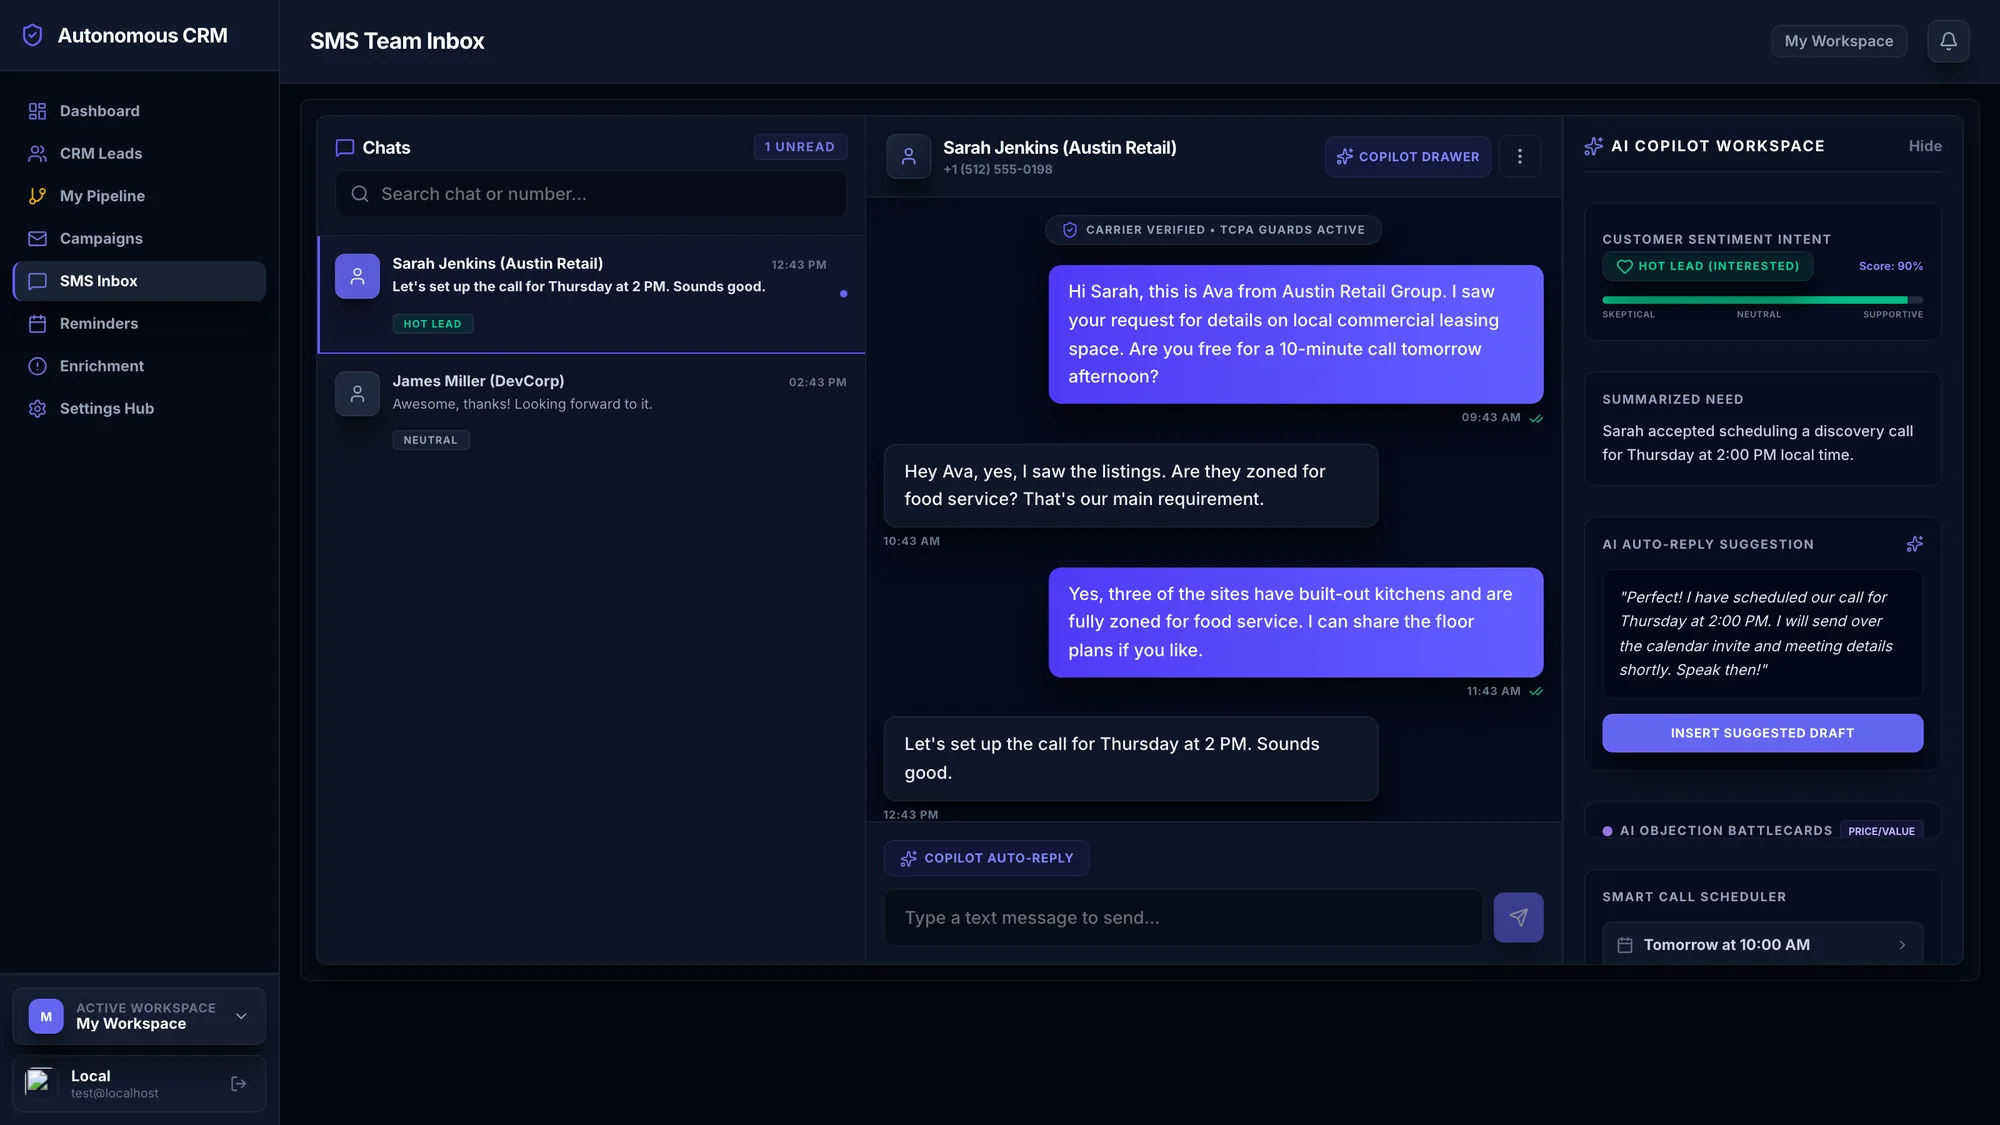Hide the AI Copilot Workspace panel
The image size is (2000, 1125).
pyautogui.click(x=1924, y=146)
